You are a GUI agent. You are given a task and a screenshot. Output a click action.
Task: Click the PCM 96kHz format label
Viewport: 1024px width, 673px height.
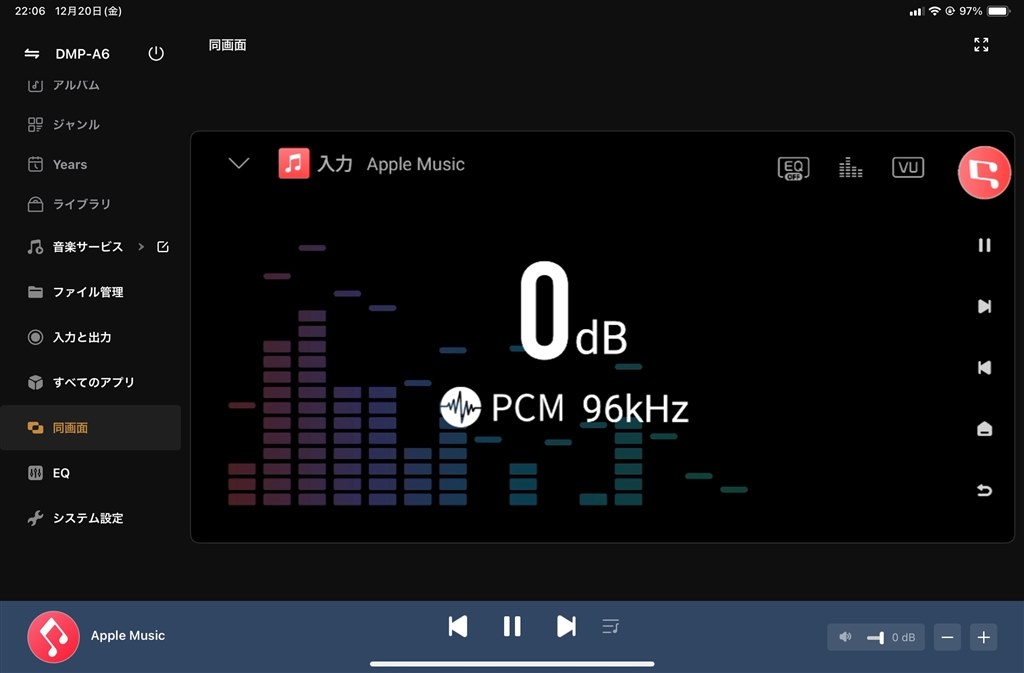[x=590, y=408]
